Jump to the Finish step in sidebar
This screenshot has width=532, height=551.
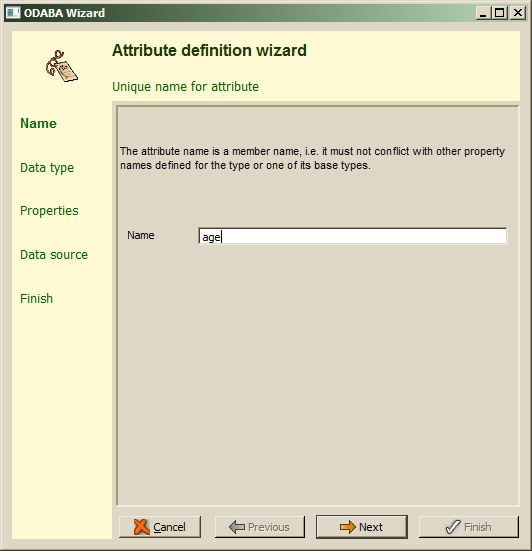[x=37, y=299]
